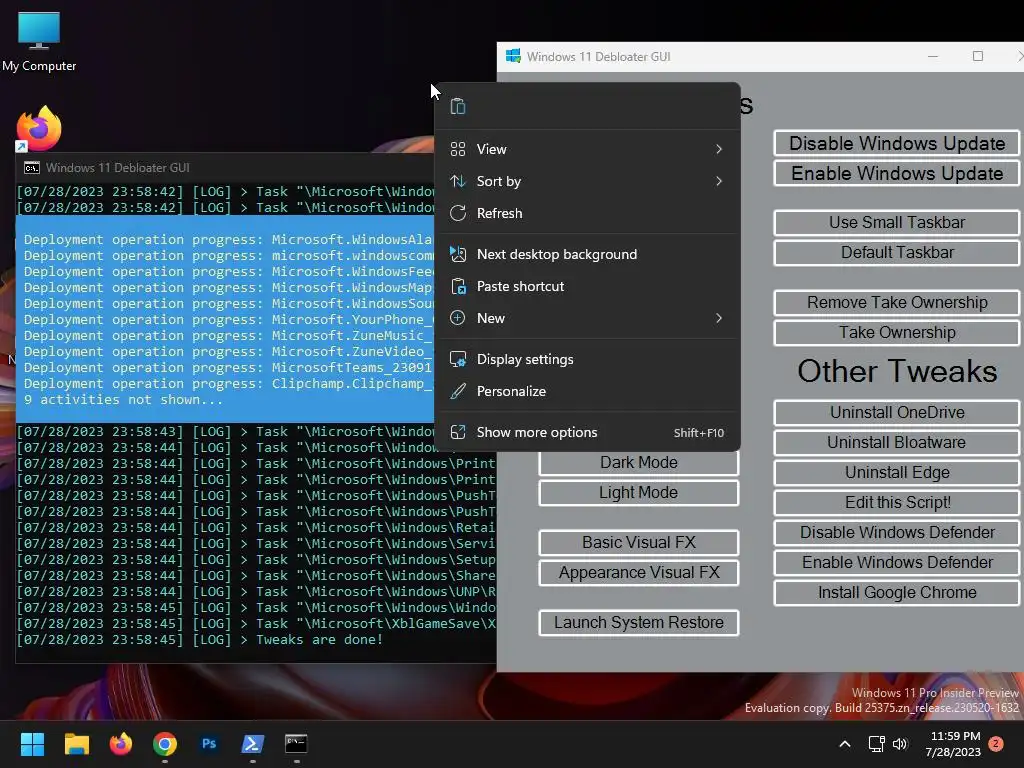Click '9 activities not shown...' console text
Image resolution: width=1024 pixels, height=768 pixels.
pos(123,400)
